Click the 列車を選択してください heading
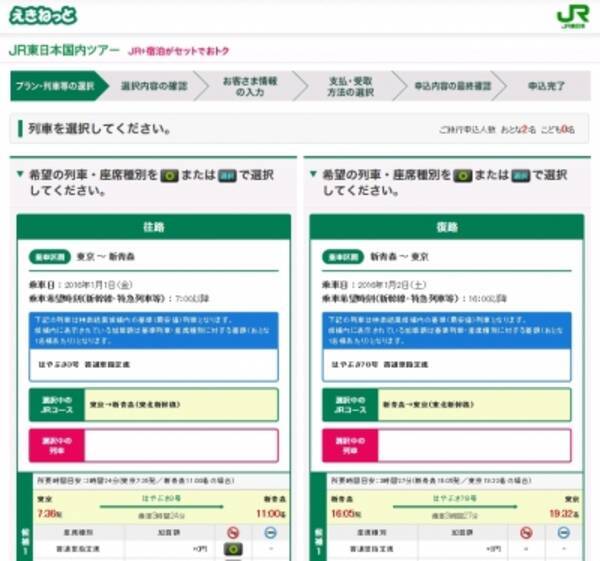This screenshot has height=561, width=600. tap(99, 129)
